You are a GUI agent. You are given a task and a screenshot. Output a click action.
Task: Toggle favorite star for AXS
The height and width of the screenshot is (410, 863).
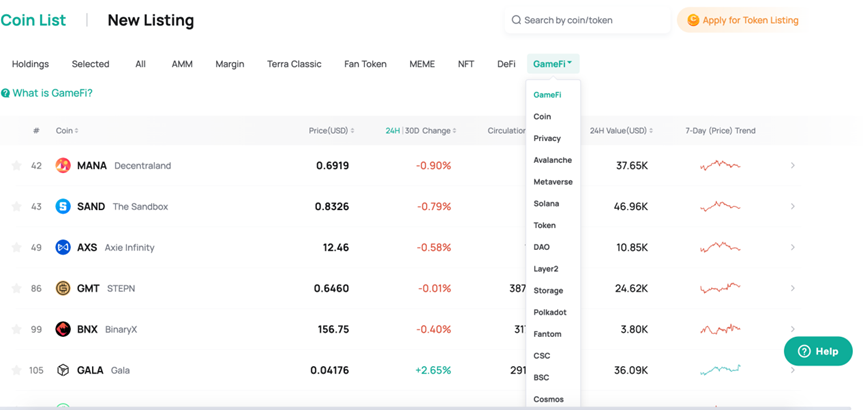pyautogui.click(x=17, y=247)
